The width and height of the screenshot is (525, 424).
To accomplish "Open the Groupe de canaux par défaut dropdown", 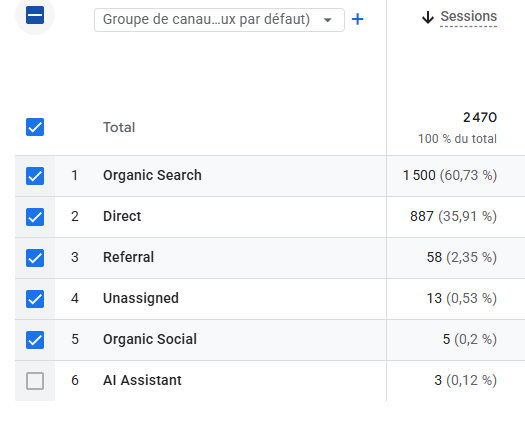I will click(219, 20).
